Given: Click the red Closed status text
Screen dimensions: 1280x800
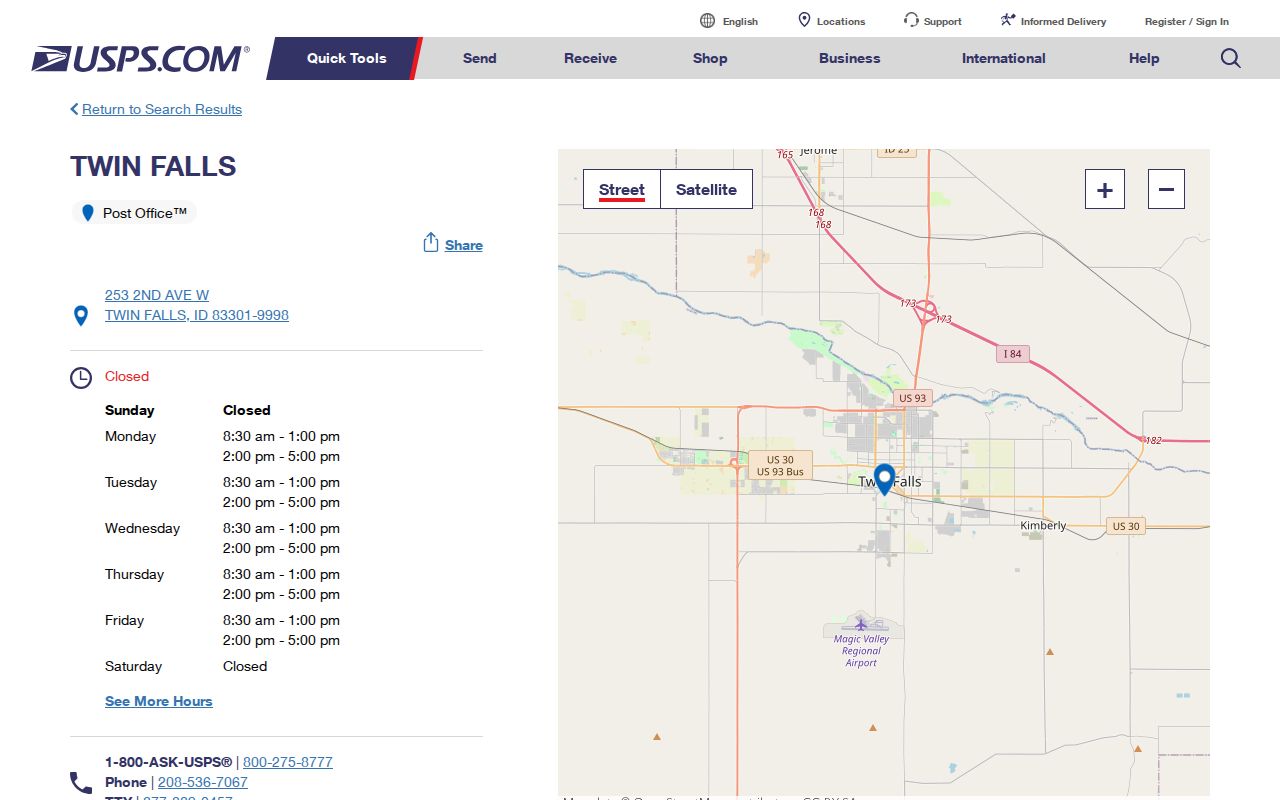Looking at the screenshot, I should (127, 376).
